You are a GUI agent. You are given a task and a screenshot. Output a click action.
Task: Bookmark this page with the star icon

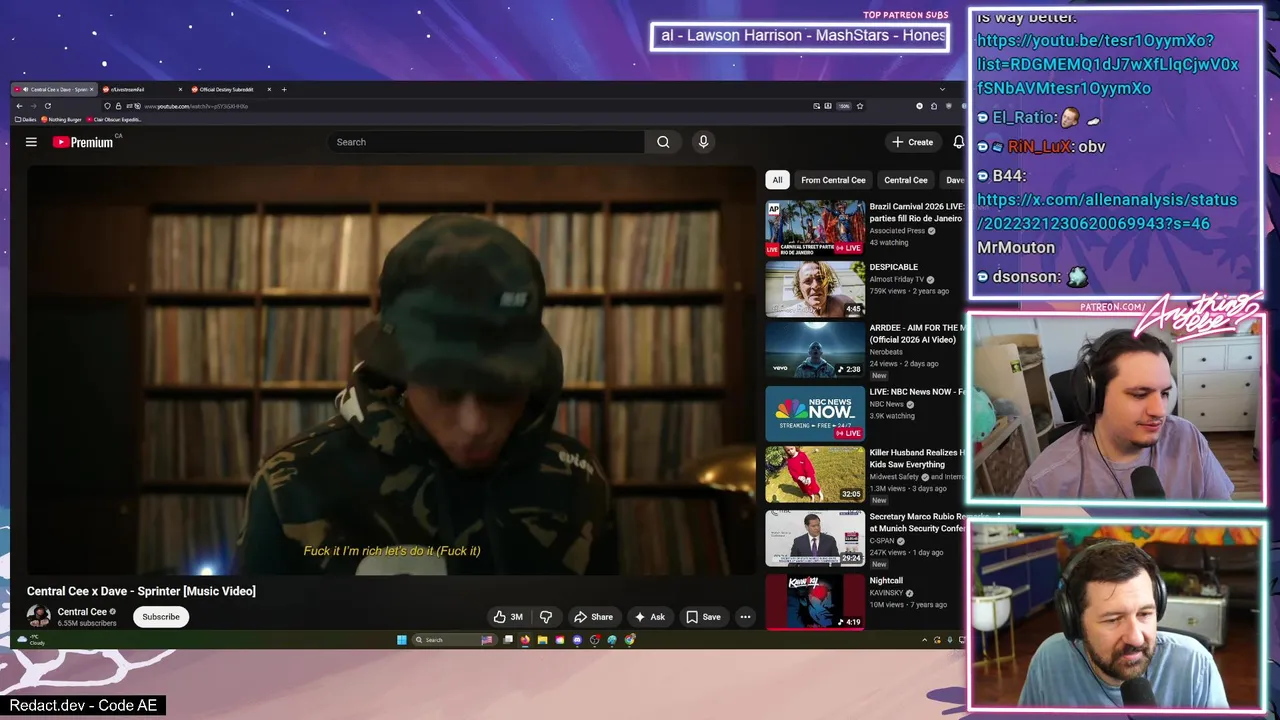[x=859, y=105]
